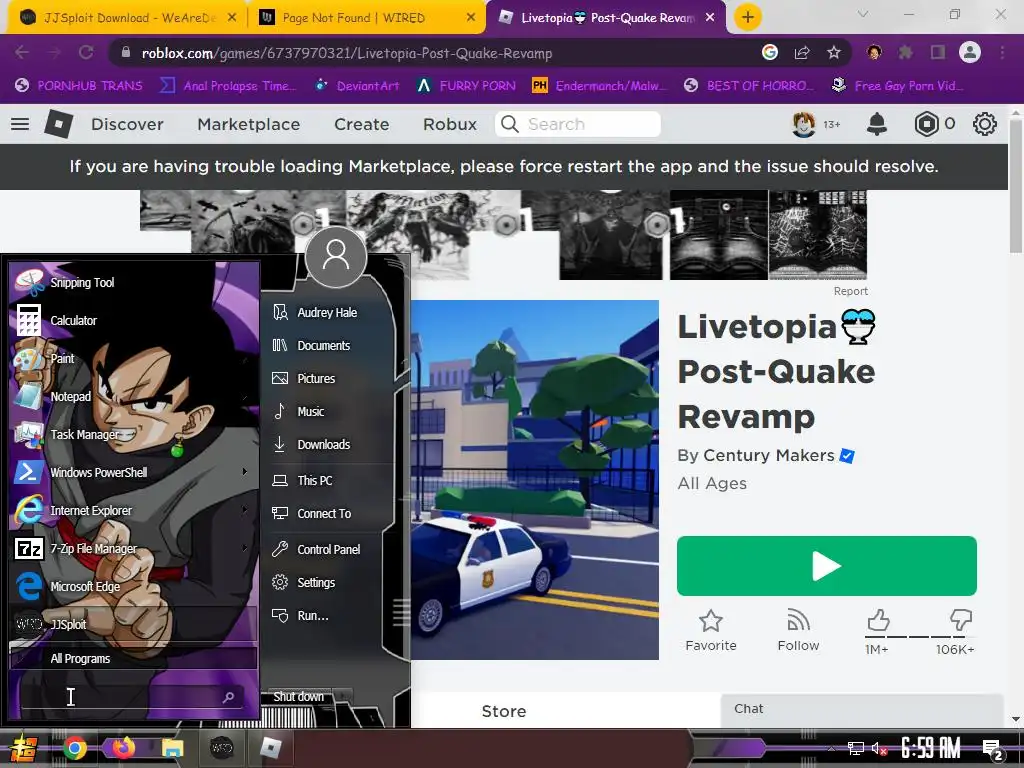The image size is (1024, 768).
Task: Open the Robux balance icon
Action: point(927,124)
